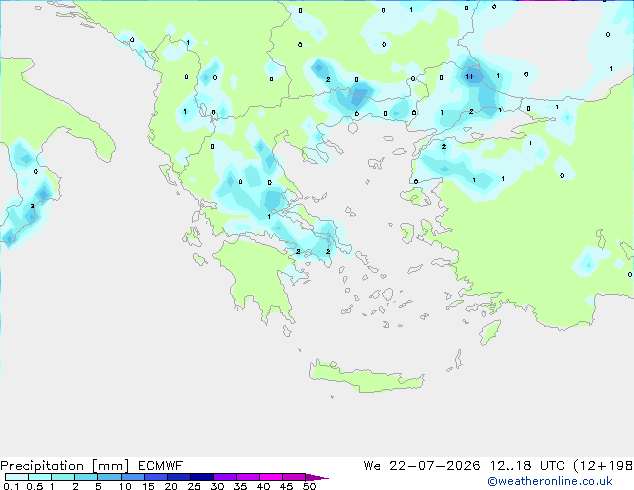The height and width of the screenshot is (490, 634).
Task: Click the 40–45 mm magenta legend swatch
Action: [x=271, y=477]
